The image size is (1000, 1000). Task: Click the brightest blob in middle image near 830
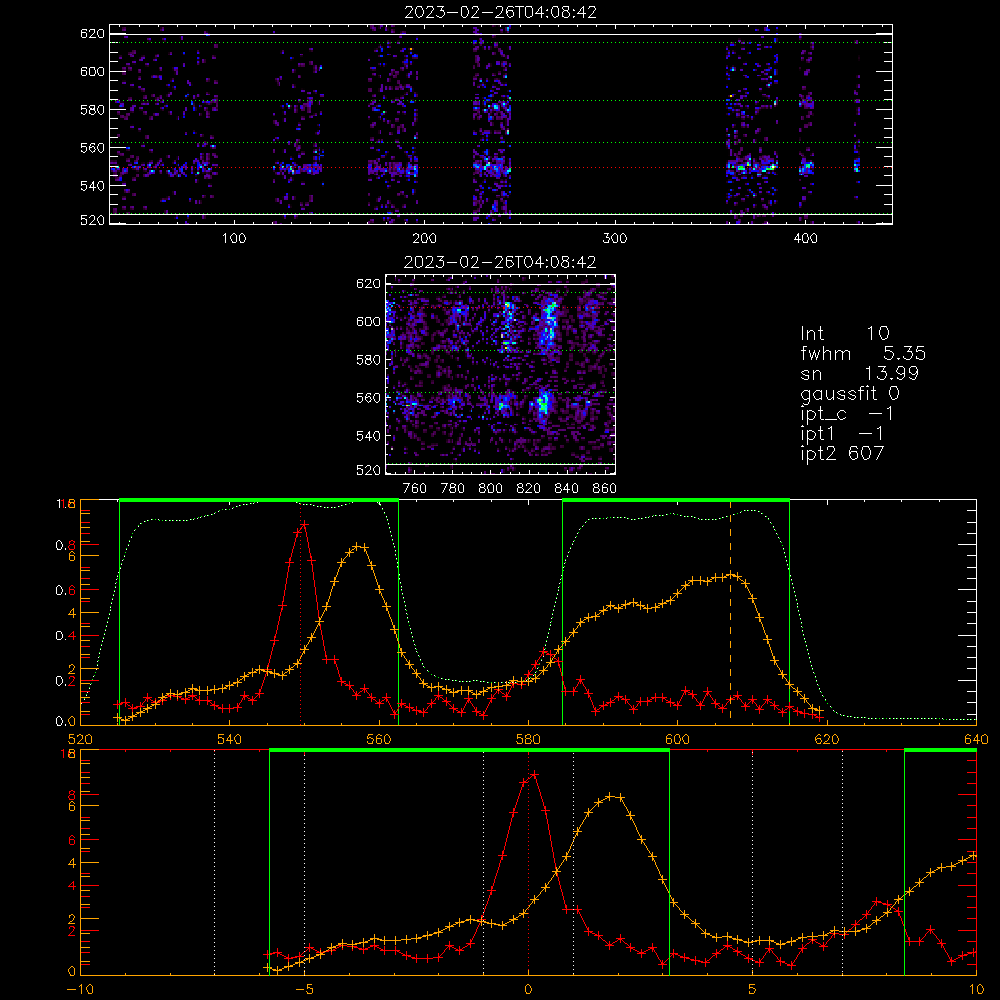(x=543, y=404)
